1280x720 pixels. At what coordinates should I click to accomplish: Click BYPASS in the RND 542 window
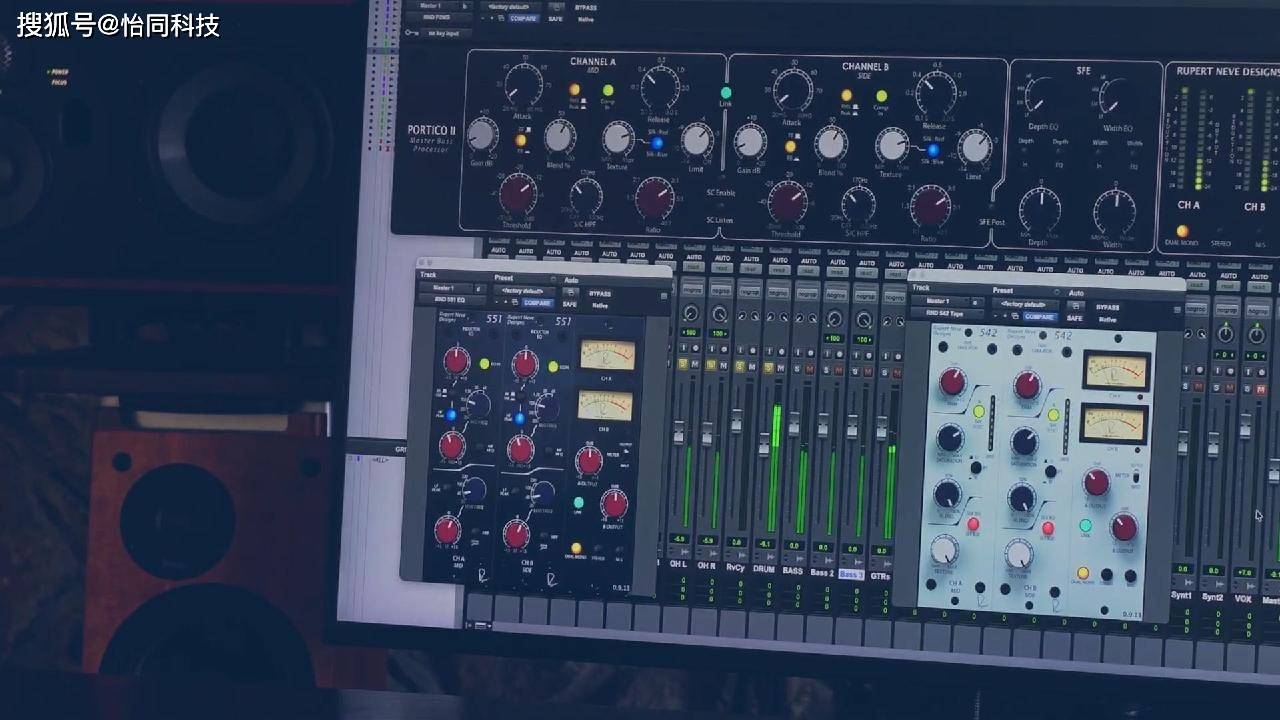(1107, 308)
